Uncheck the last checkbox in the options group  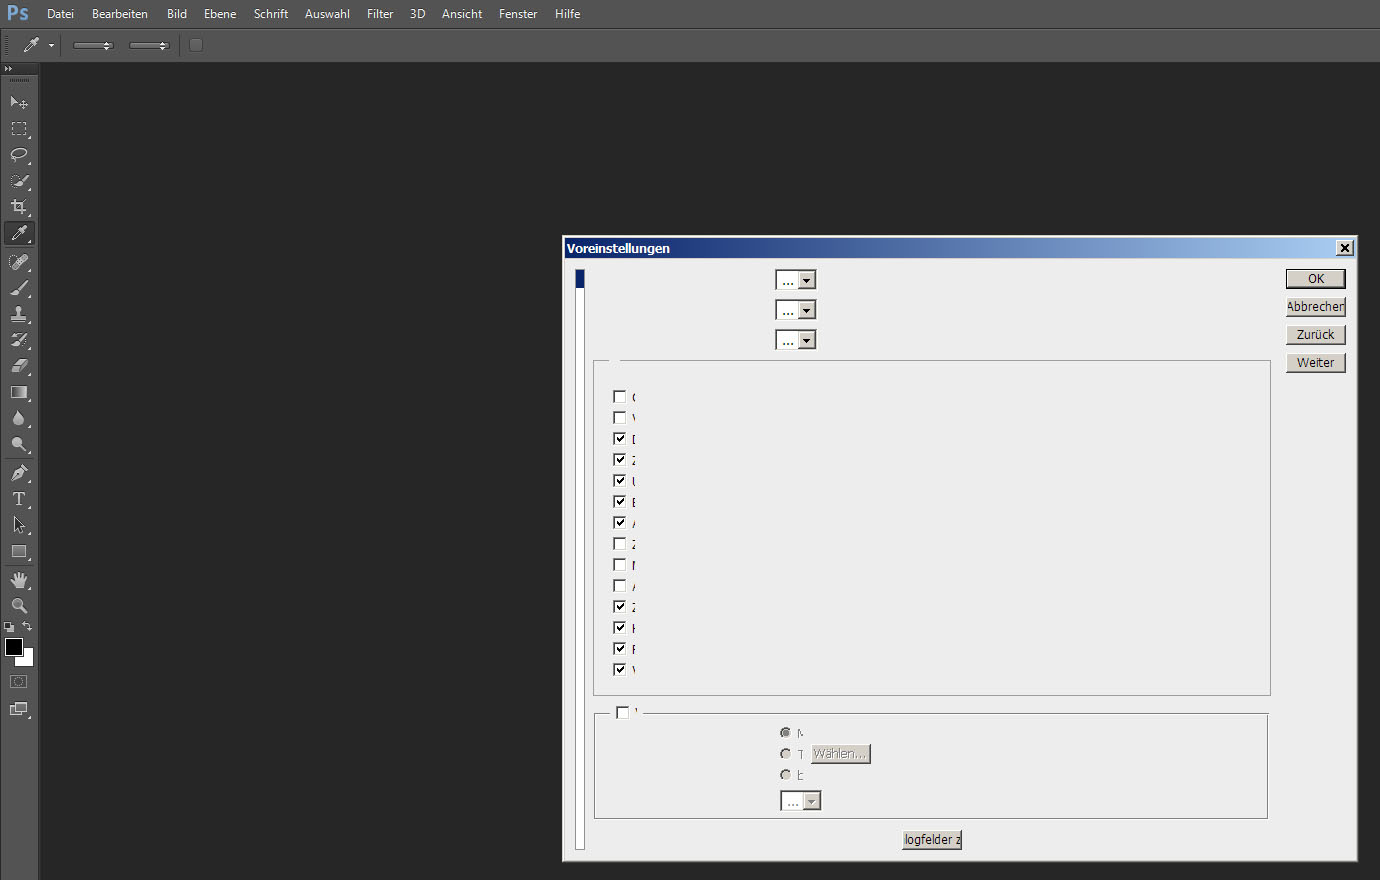[x=620, y=670]
